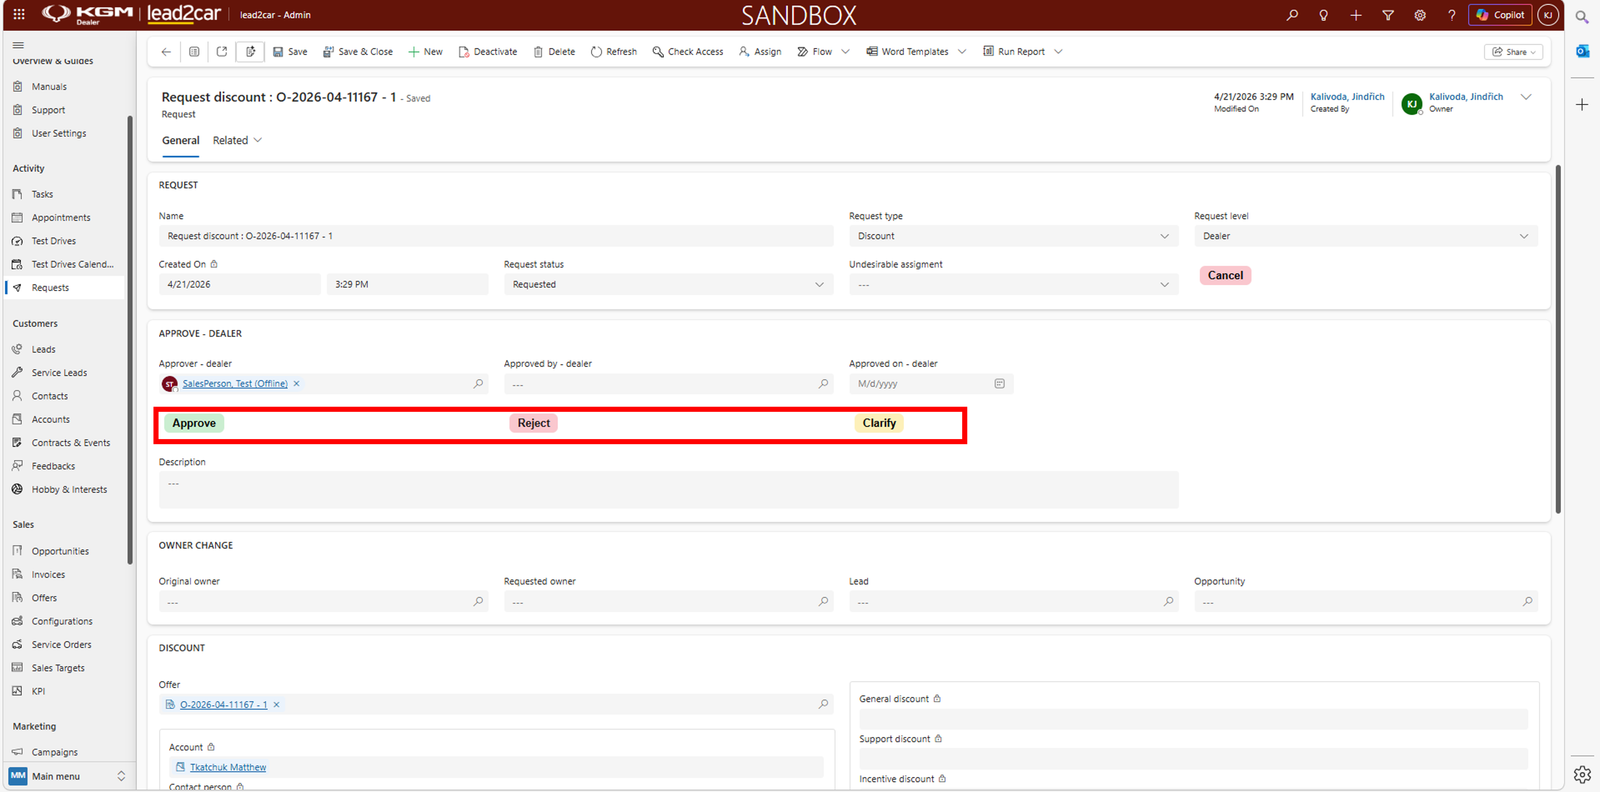Open the SalesPerson, Test approver link
This screenshot has width=1600, height=792.
point(235,384)
